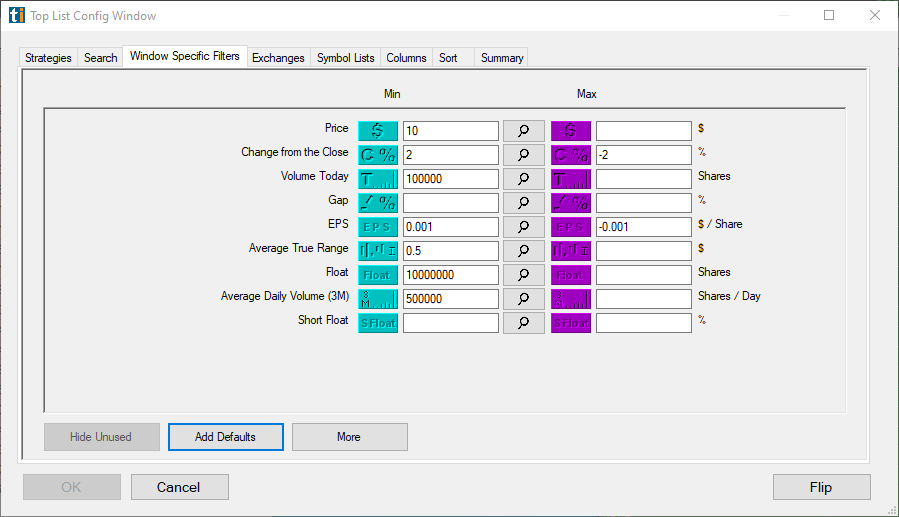Focus the empty Max Float field
The width and height of the screenshot is (899, 517).
(x=644, y=275)
